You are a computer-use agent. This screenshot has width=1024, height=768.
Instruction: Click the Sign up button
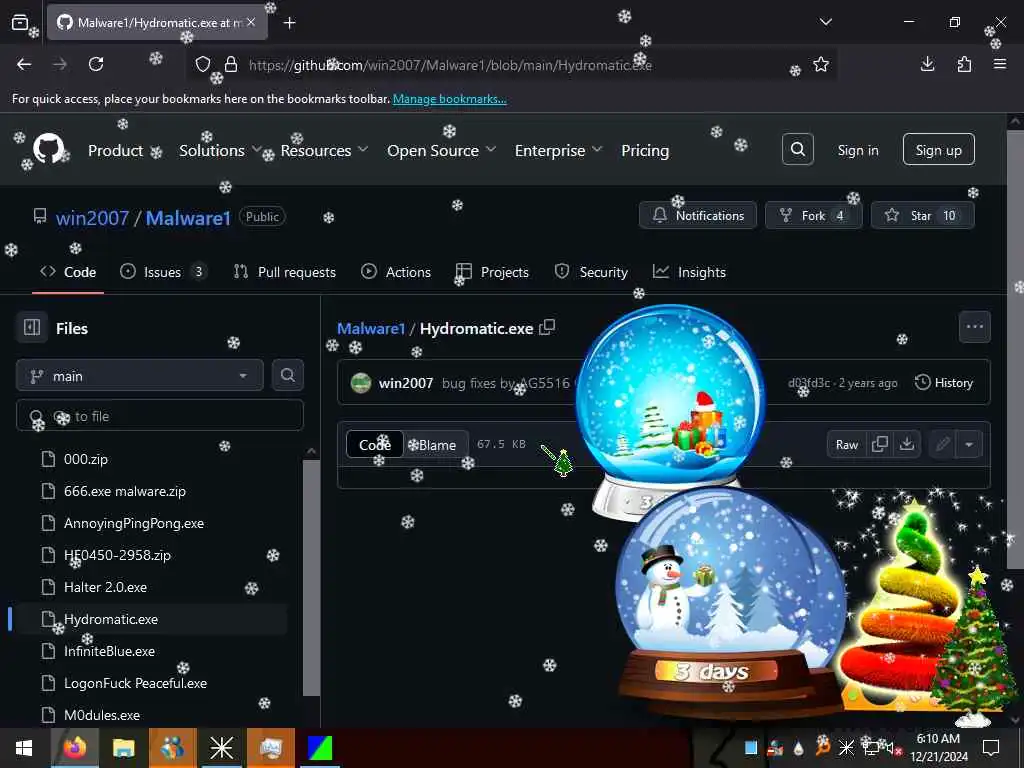(938, 150)
